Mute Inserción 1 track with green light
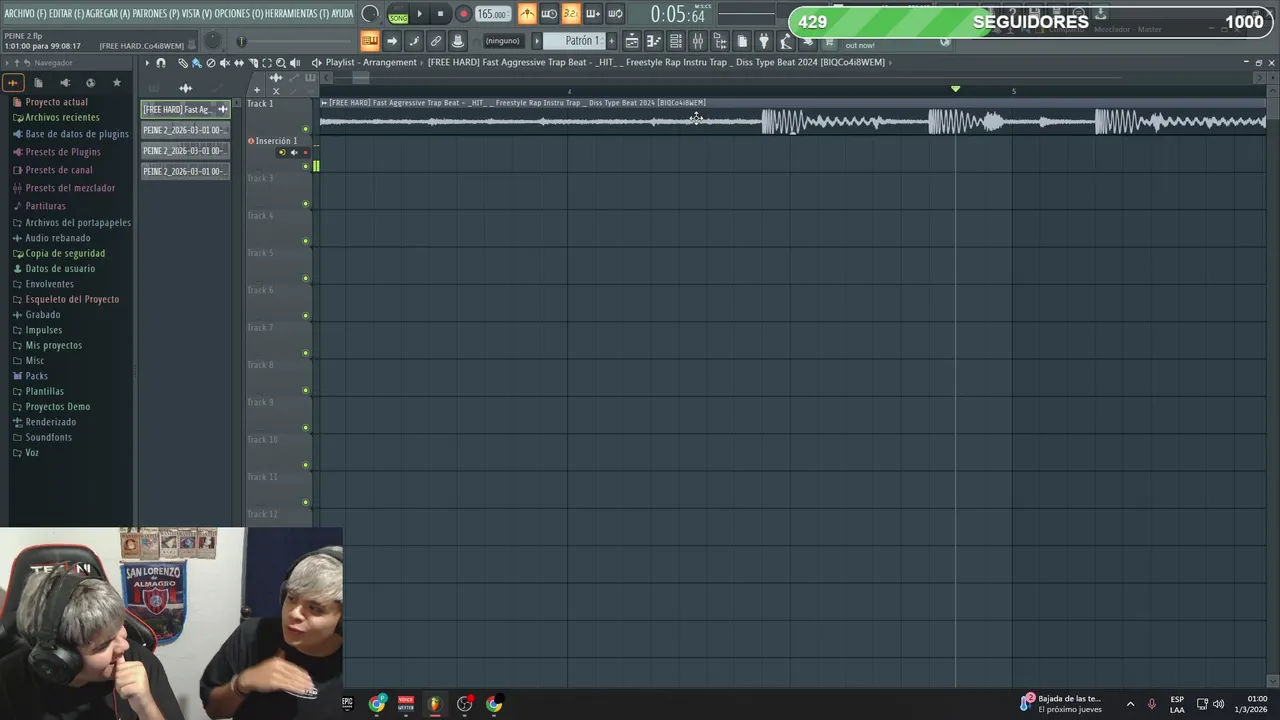Viewport: 1280px width, 720px height. pos(305,166)
